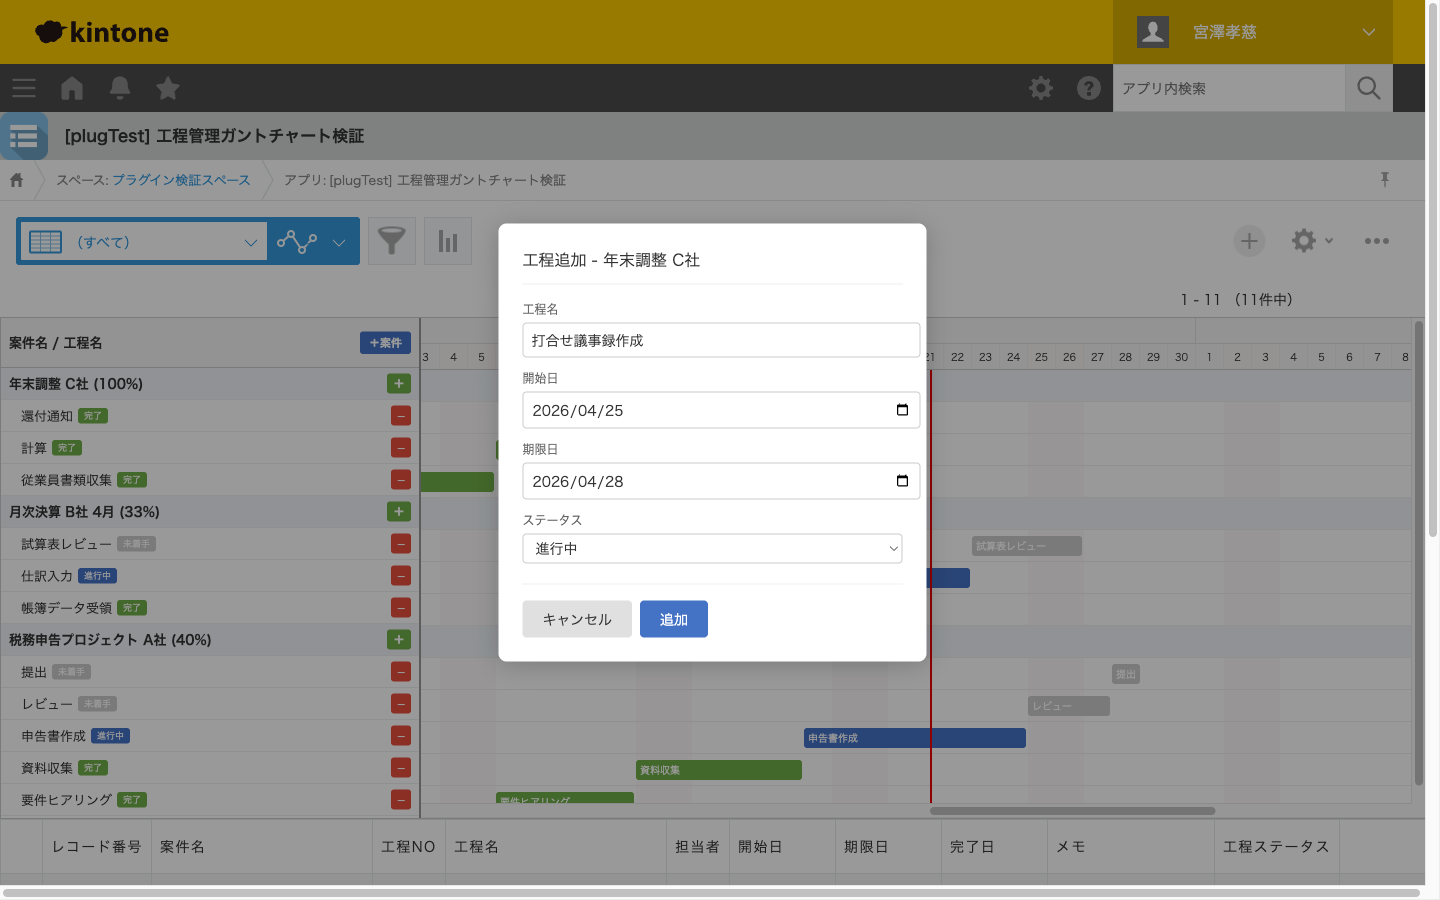Click the green plus for 月次決算 B社

click(399, 512)
